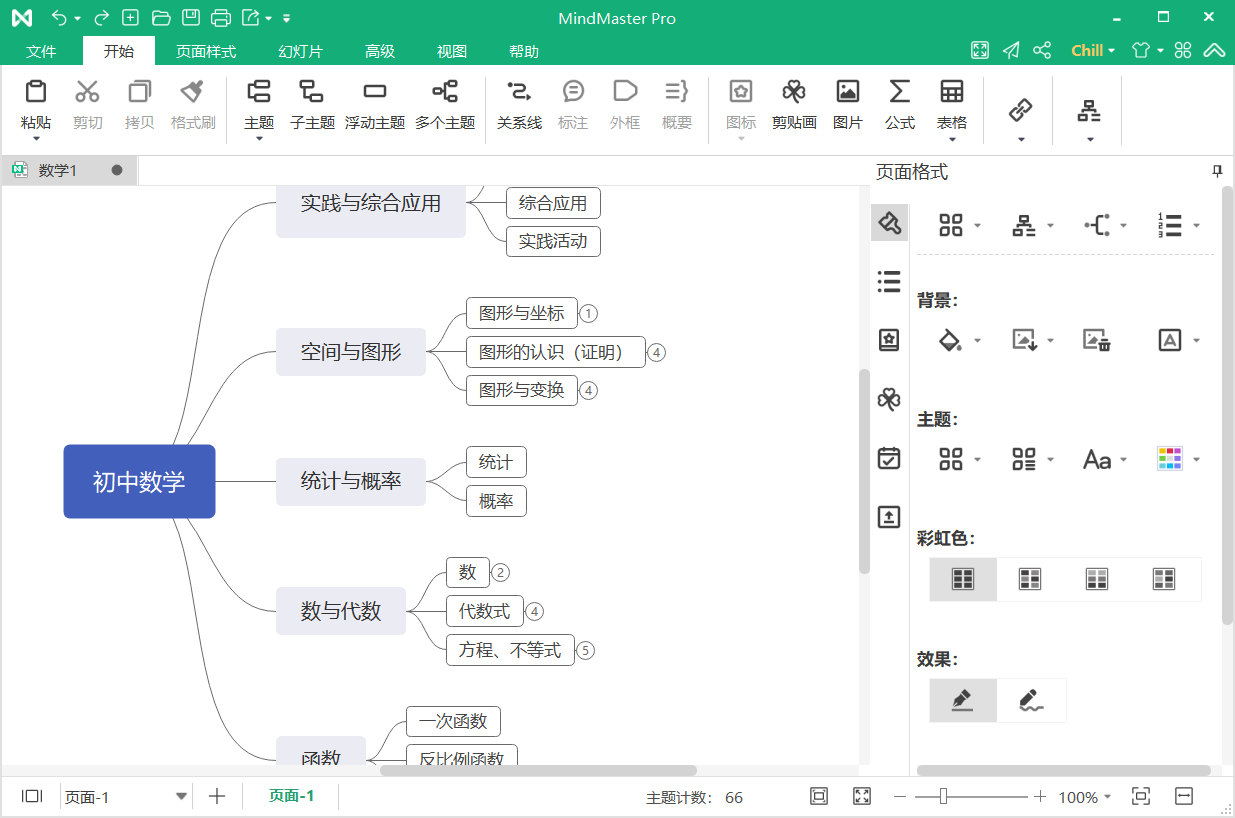The height and width of the screenshot is (818, 1235).
Task: Select the 方程、不等式 subtopic
Action: [510, 650]
